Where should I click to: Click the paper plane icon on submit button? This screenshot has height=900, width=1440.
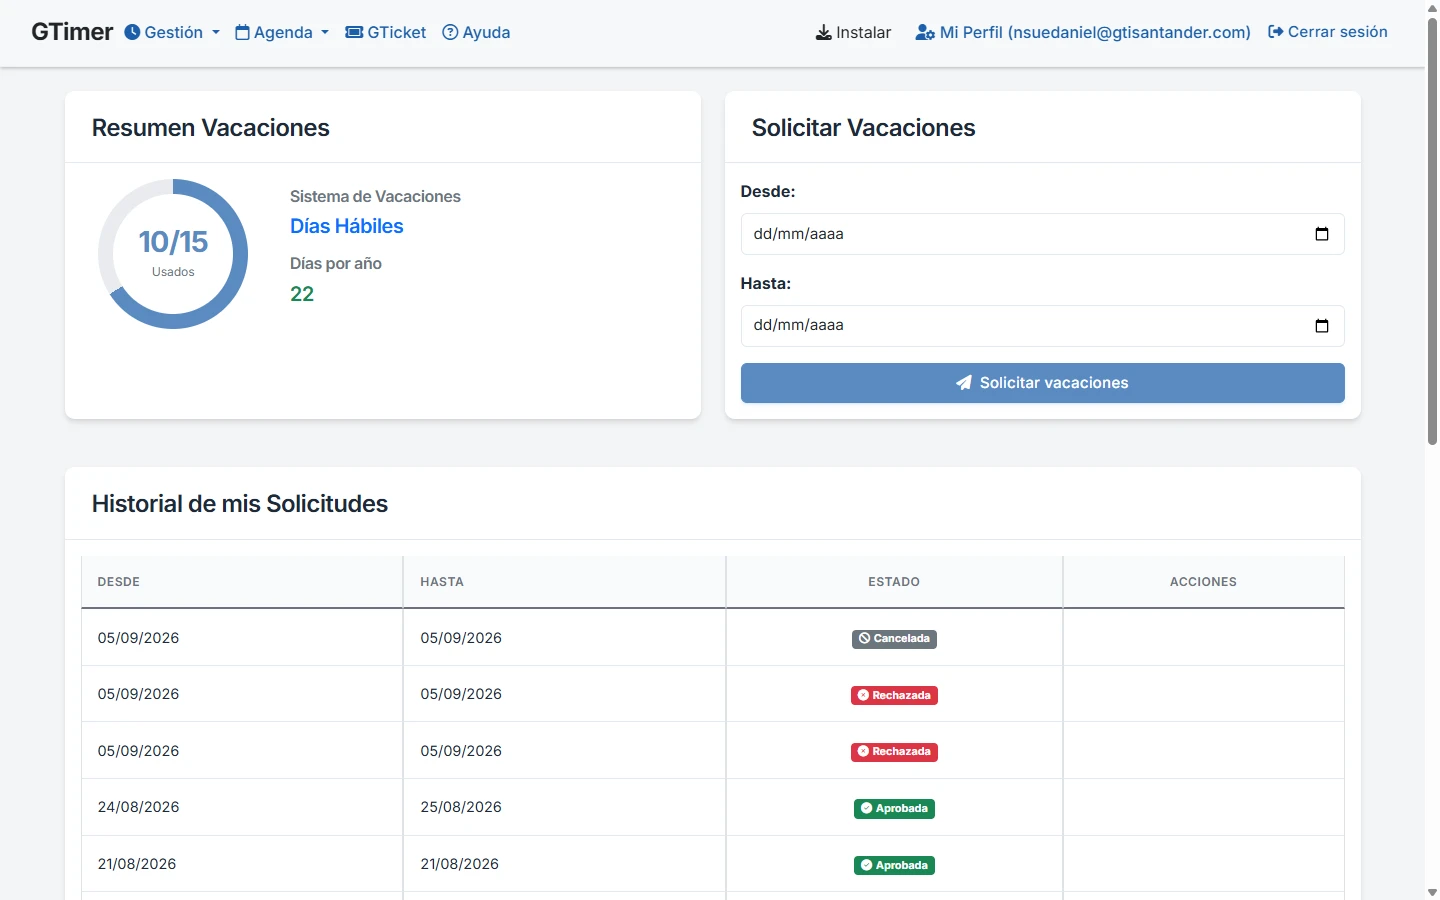tap(964, 383)
